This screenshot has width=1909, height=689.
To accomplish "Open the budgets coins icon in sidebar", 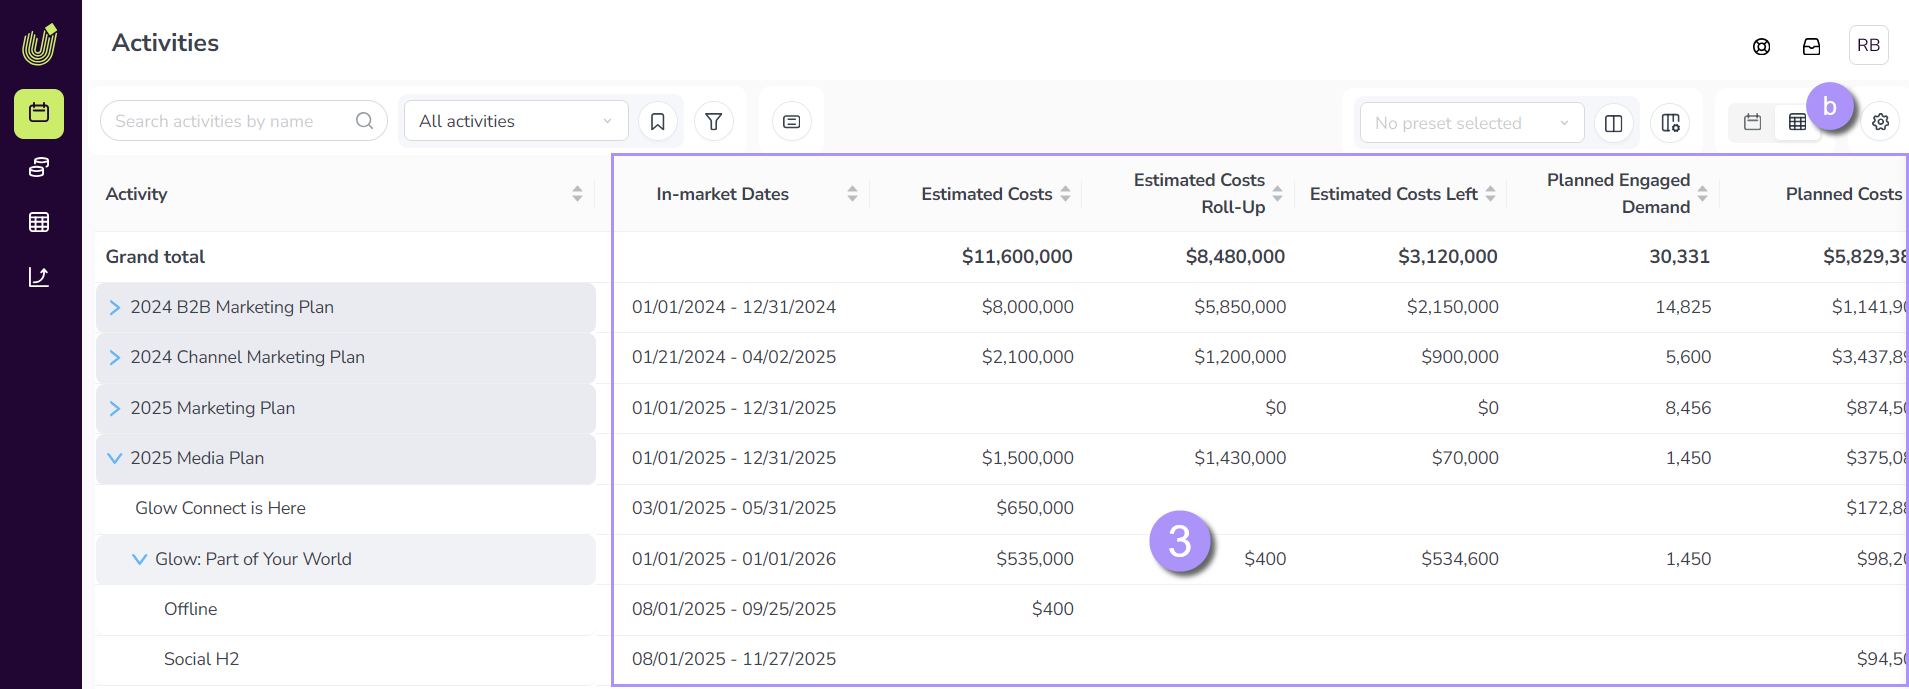I will pos(39,168).
